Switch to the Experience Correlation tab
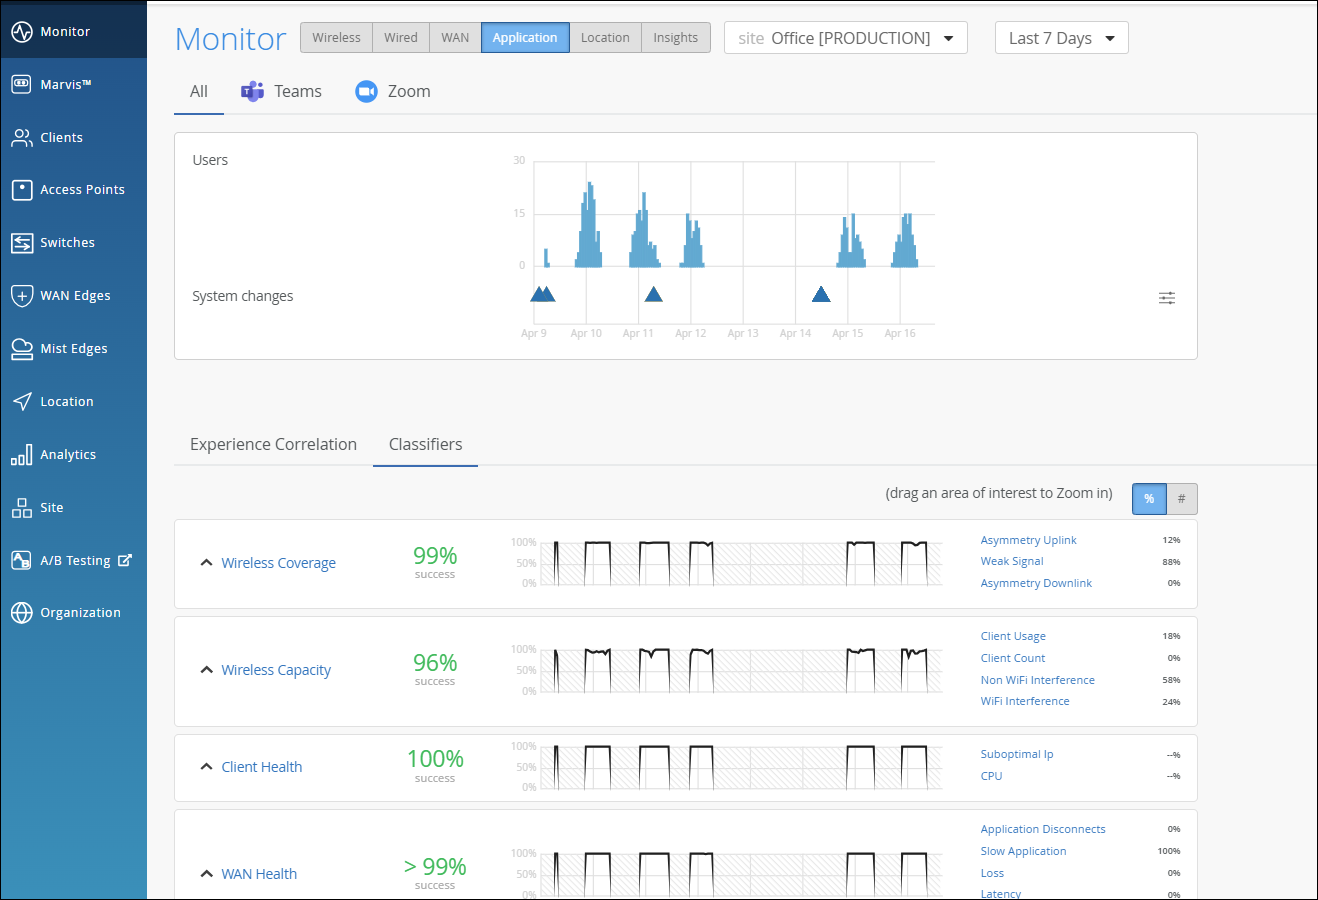The height and width of the screenshot is (900, 1318). pyautogui.click(x=273, y=445)
